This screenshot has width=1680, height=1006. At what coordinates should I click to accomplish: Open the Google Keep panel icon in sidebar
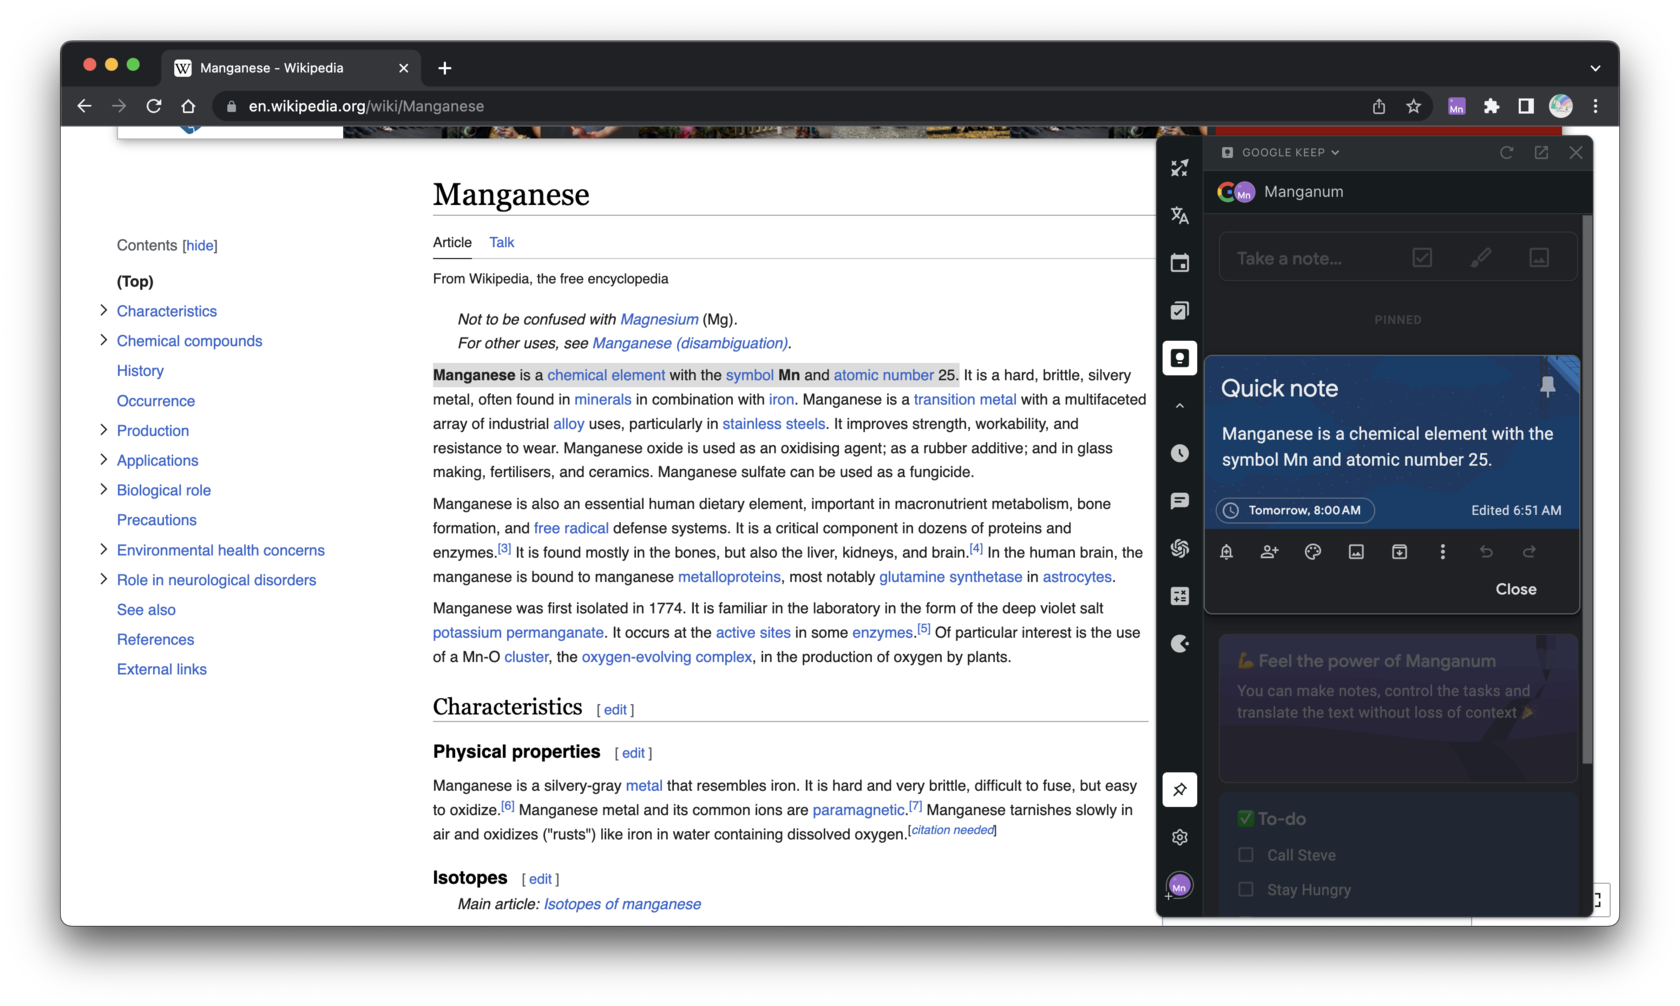(1179, 357)
